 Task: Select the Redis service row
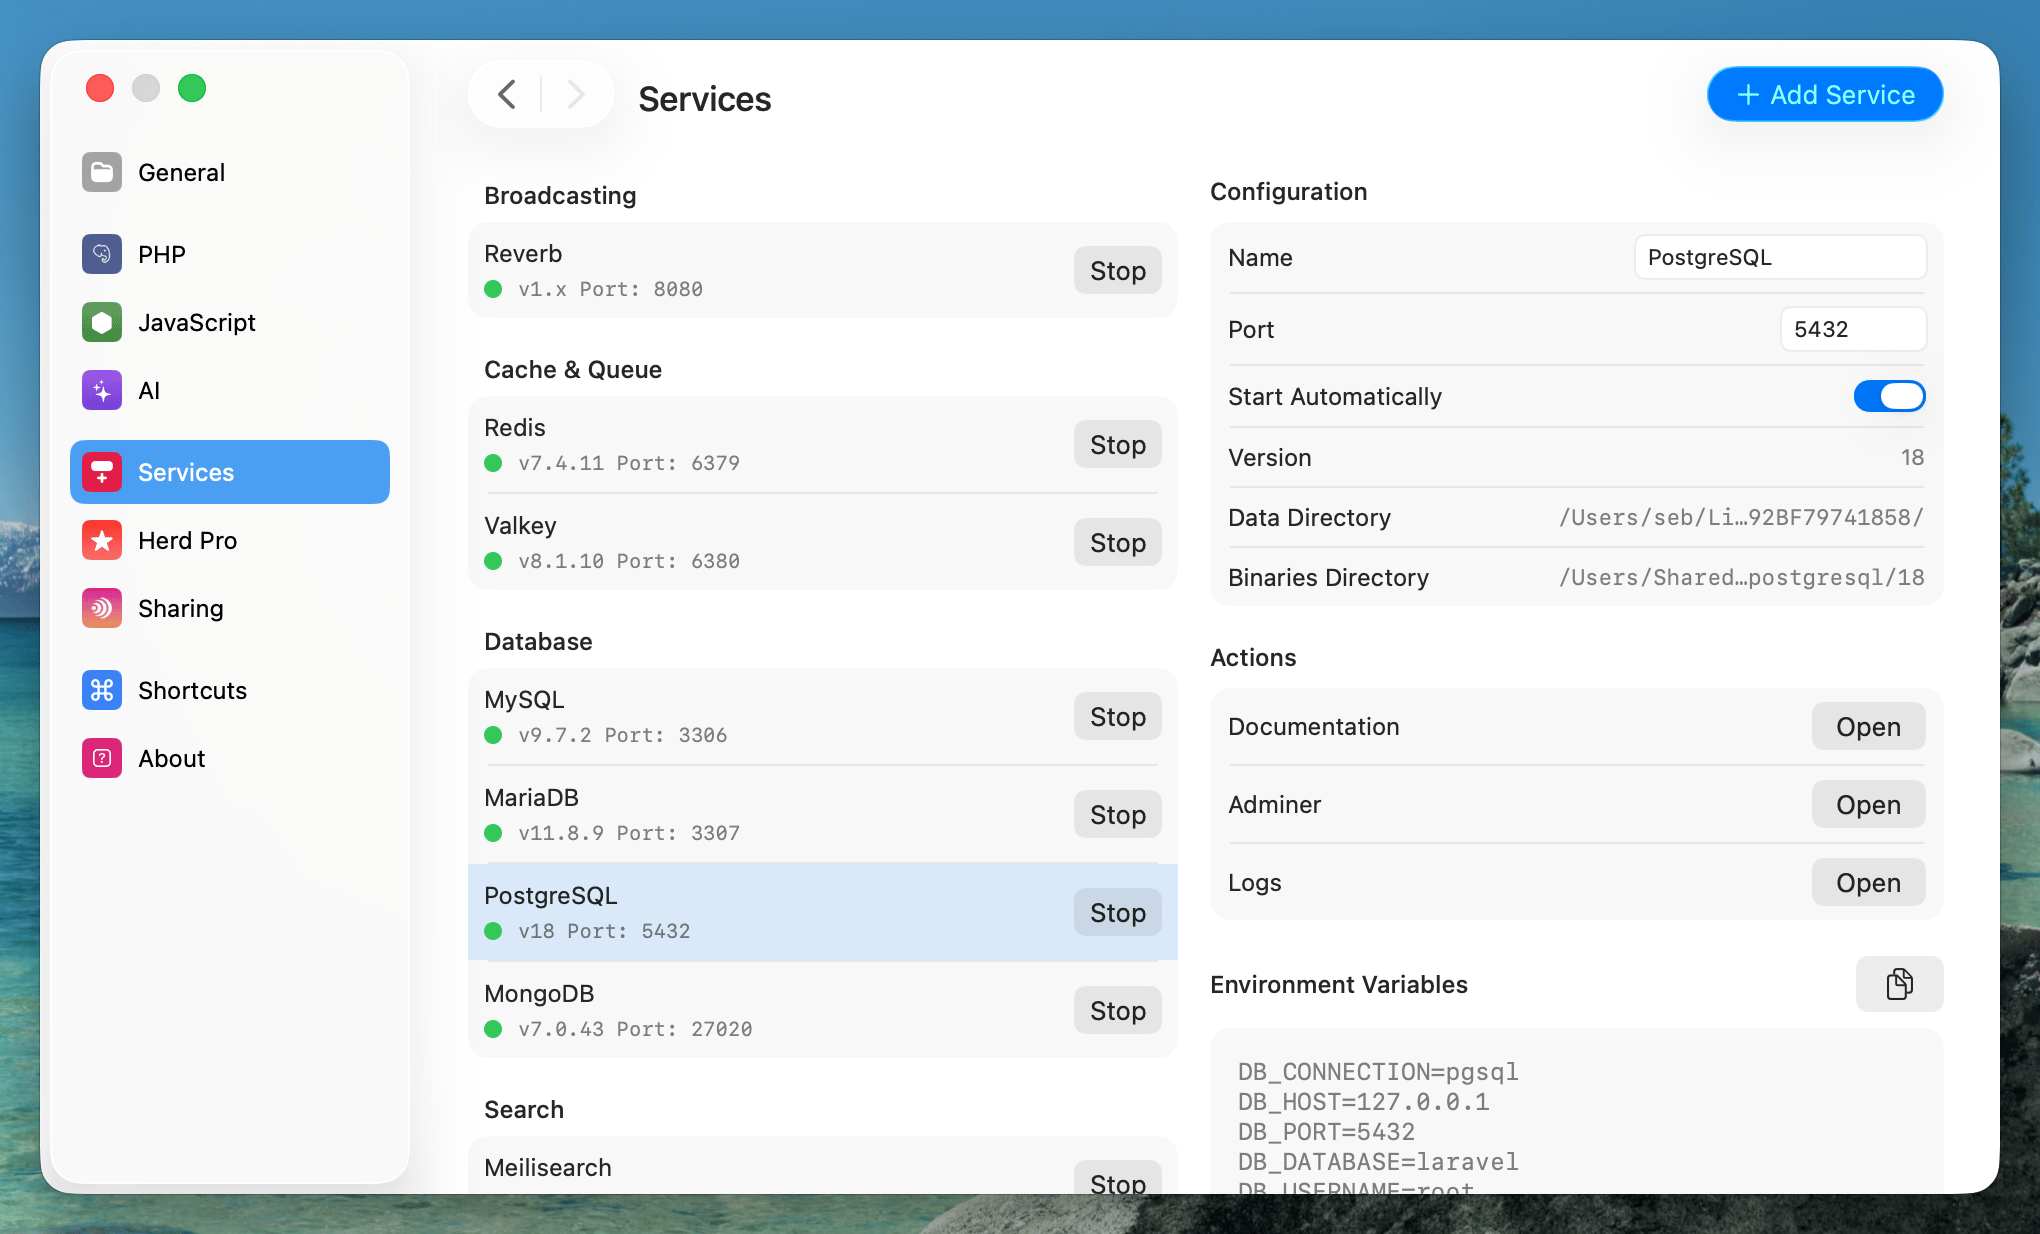pos(822,444)
